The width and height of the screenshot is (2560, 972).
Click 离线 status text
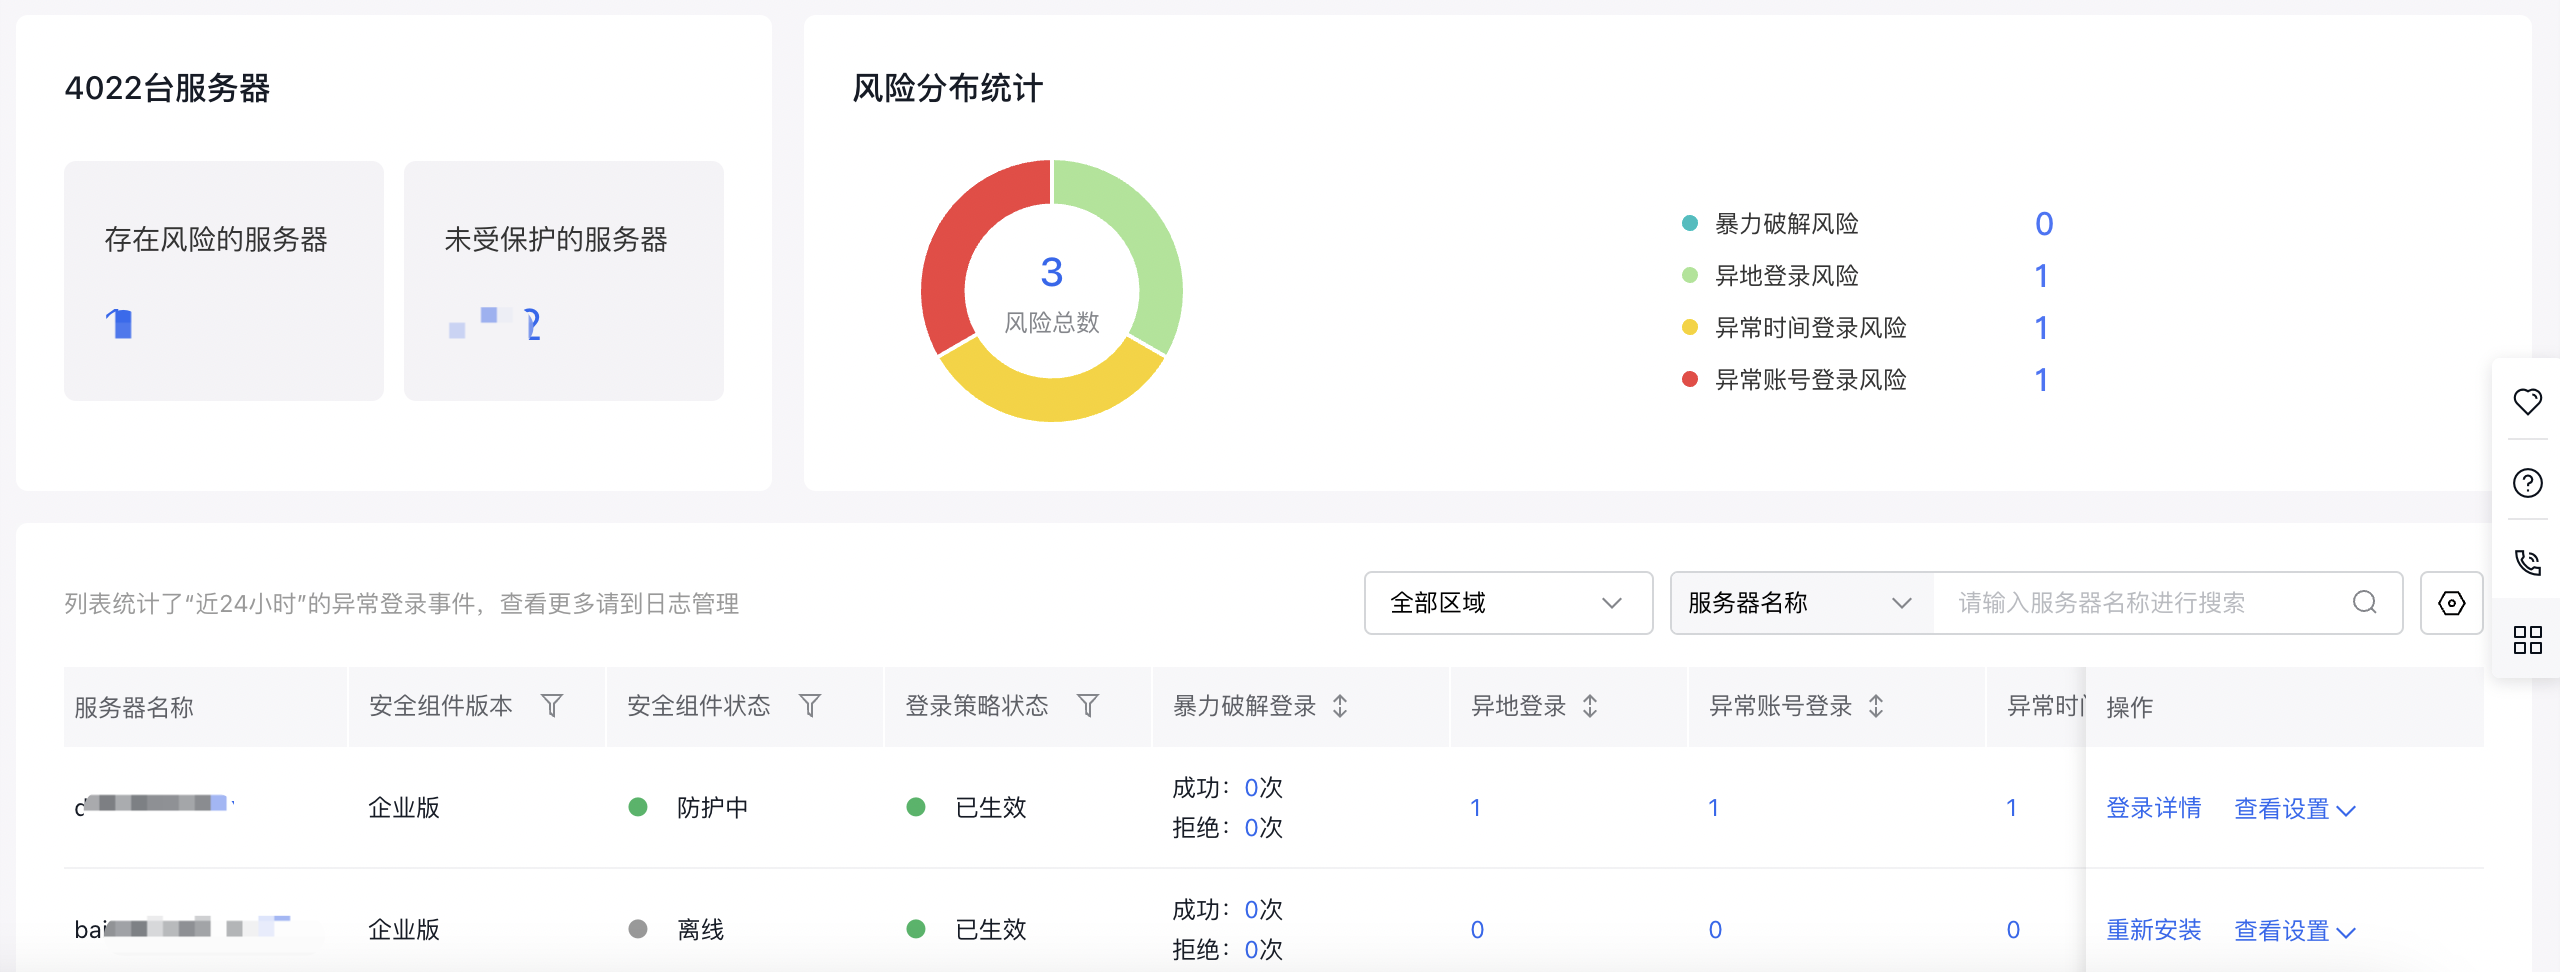pos(700,930)
